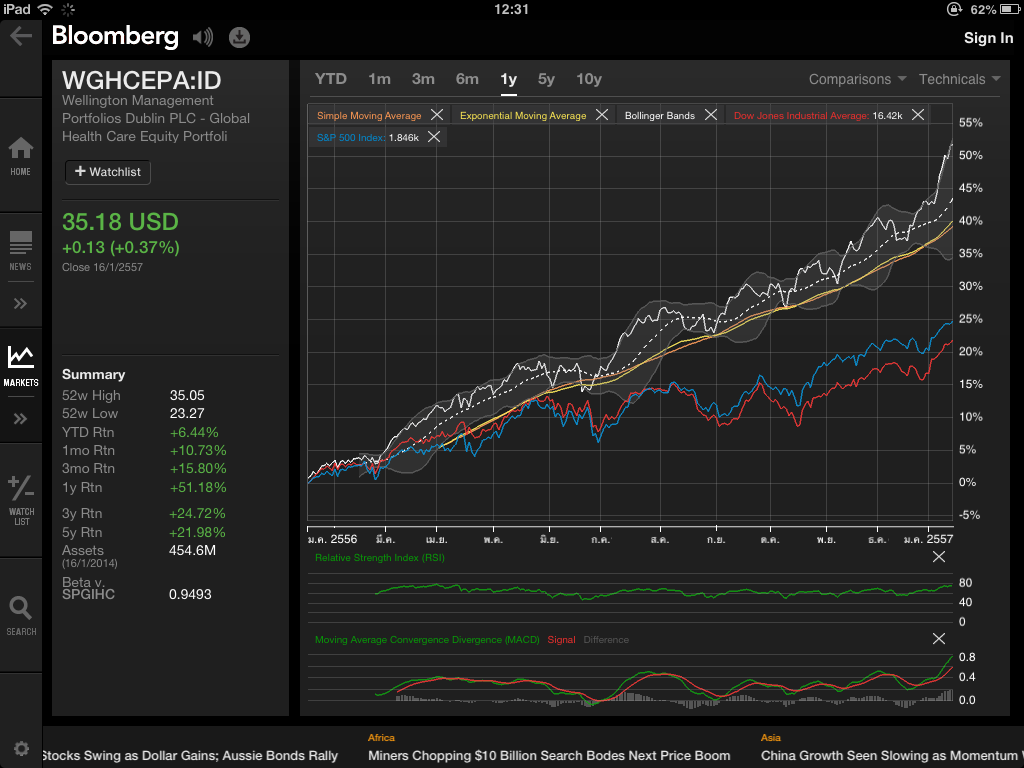Image resolution: width=1024 pixels, height=768 pixels.
Task: Open the Search sidebar icon
Action: [x=21, y=616]
